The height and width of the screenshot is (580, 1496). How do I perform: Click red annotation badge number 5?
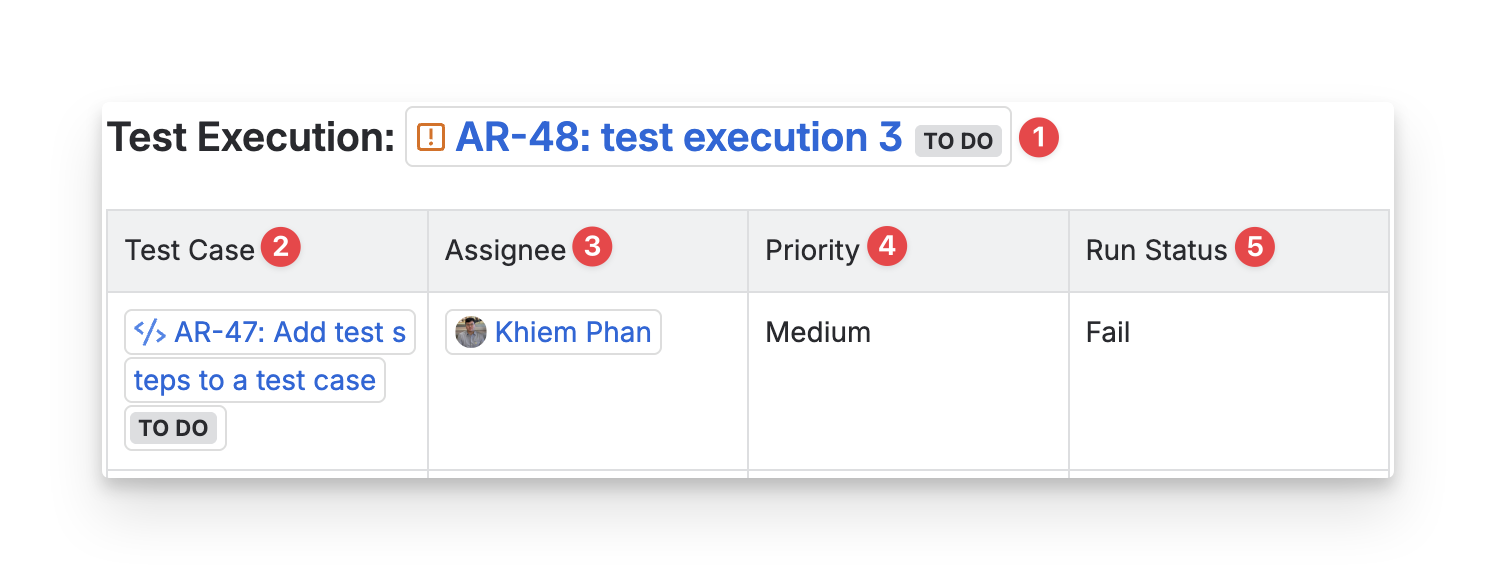1255,247
